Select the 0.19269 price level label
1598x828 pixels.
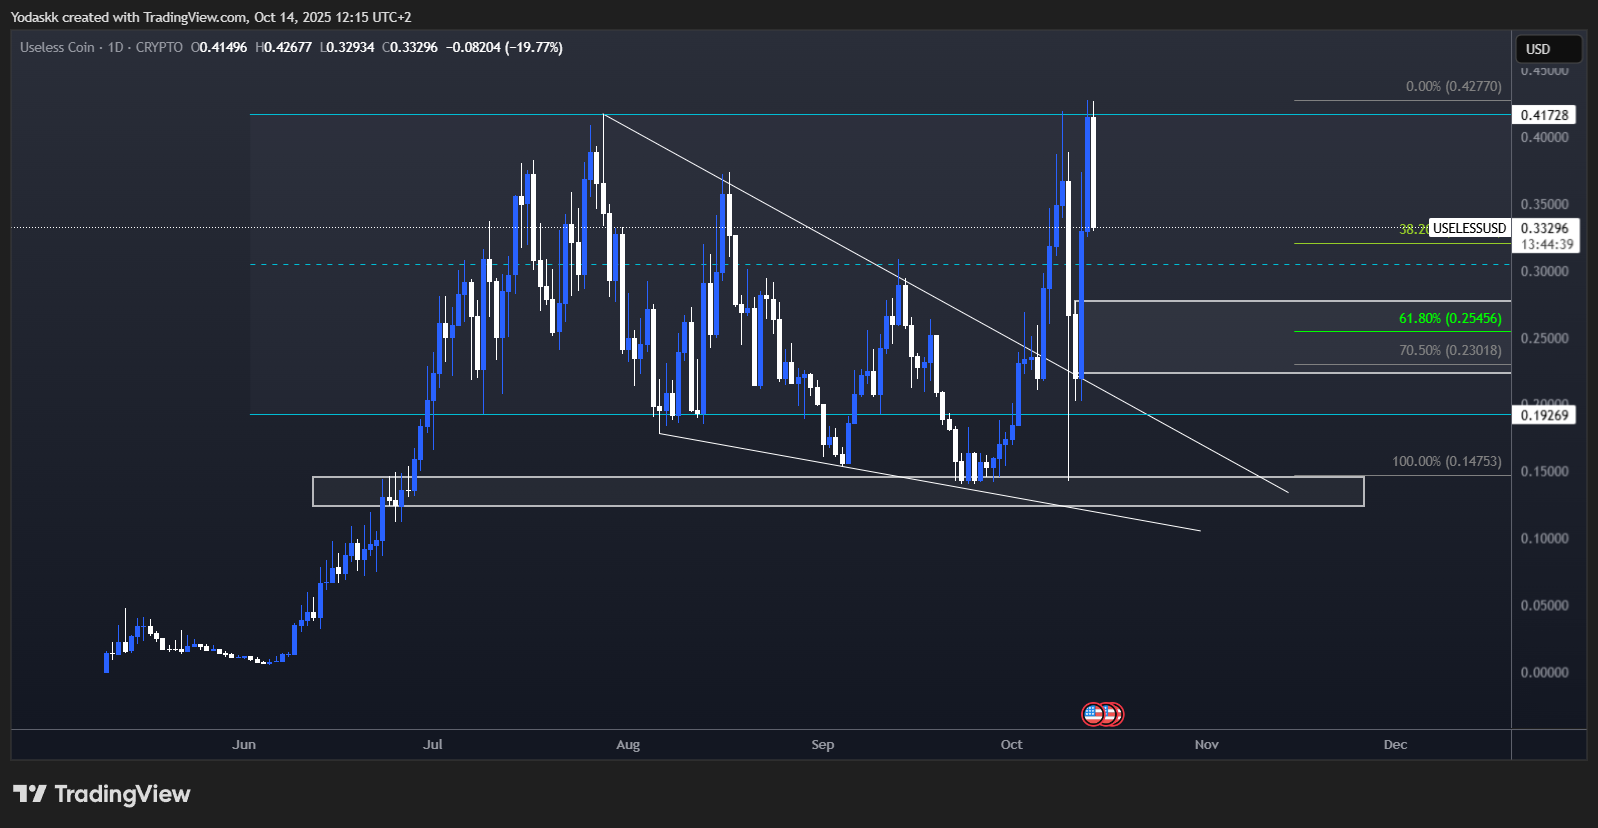[x=1544, y=415]
